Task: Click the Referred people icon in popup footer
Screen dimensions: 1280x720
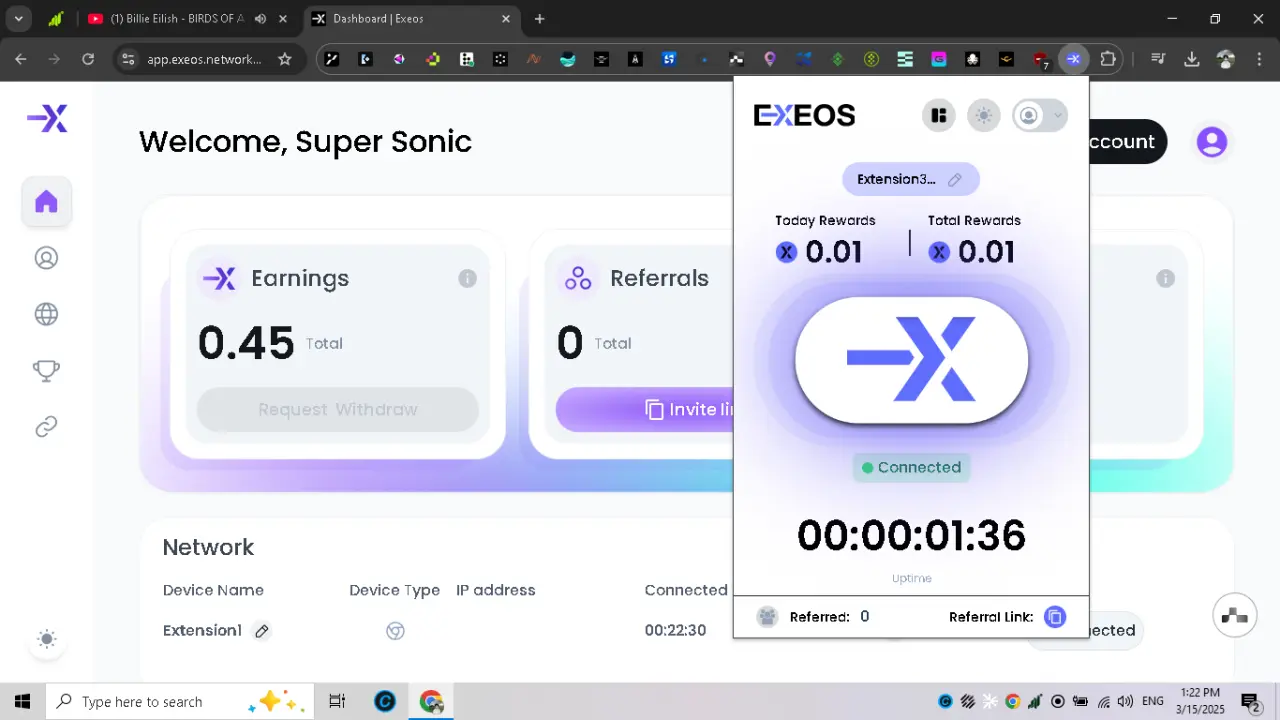Action: (767, 617)
